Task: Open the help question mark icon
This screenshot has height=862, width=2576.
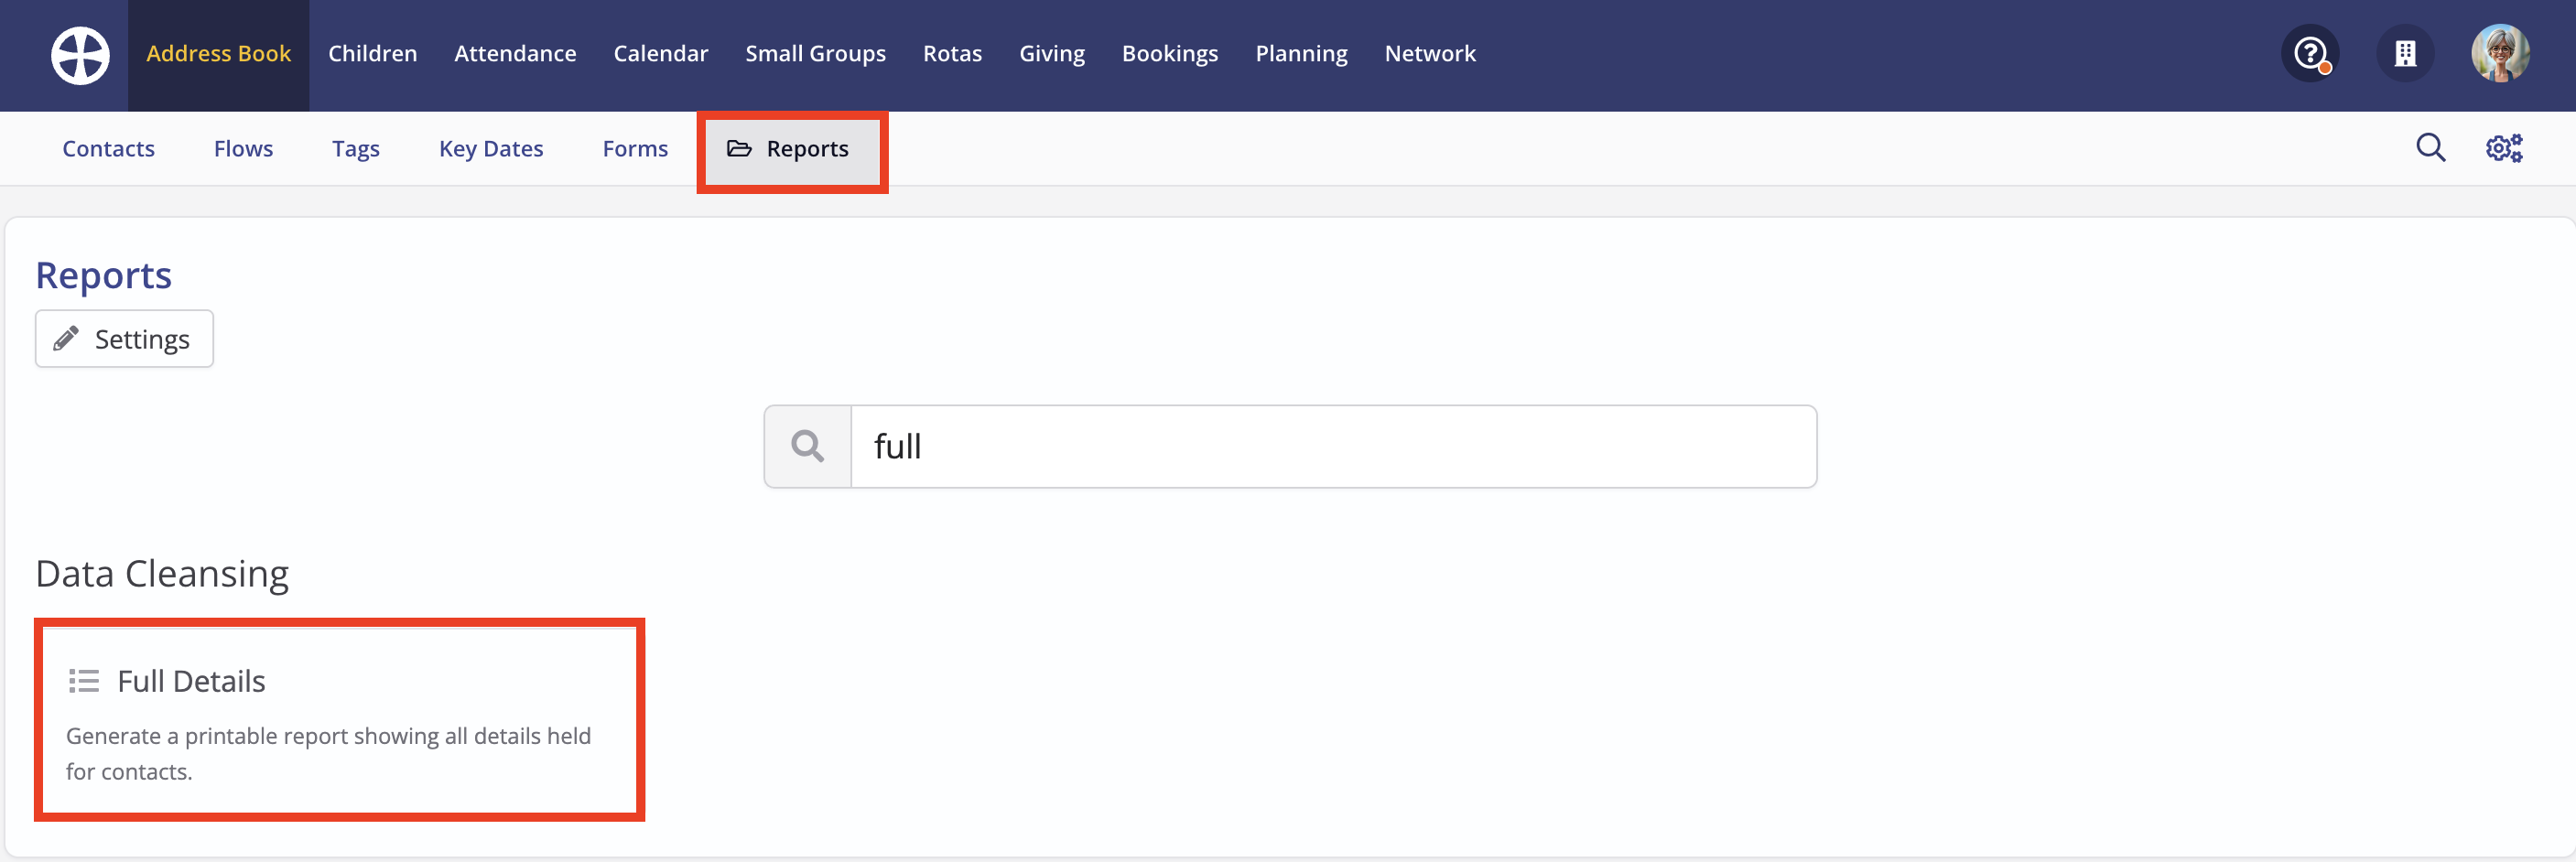Action: click(2310, 53)
